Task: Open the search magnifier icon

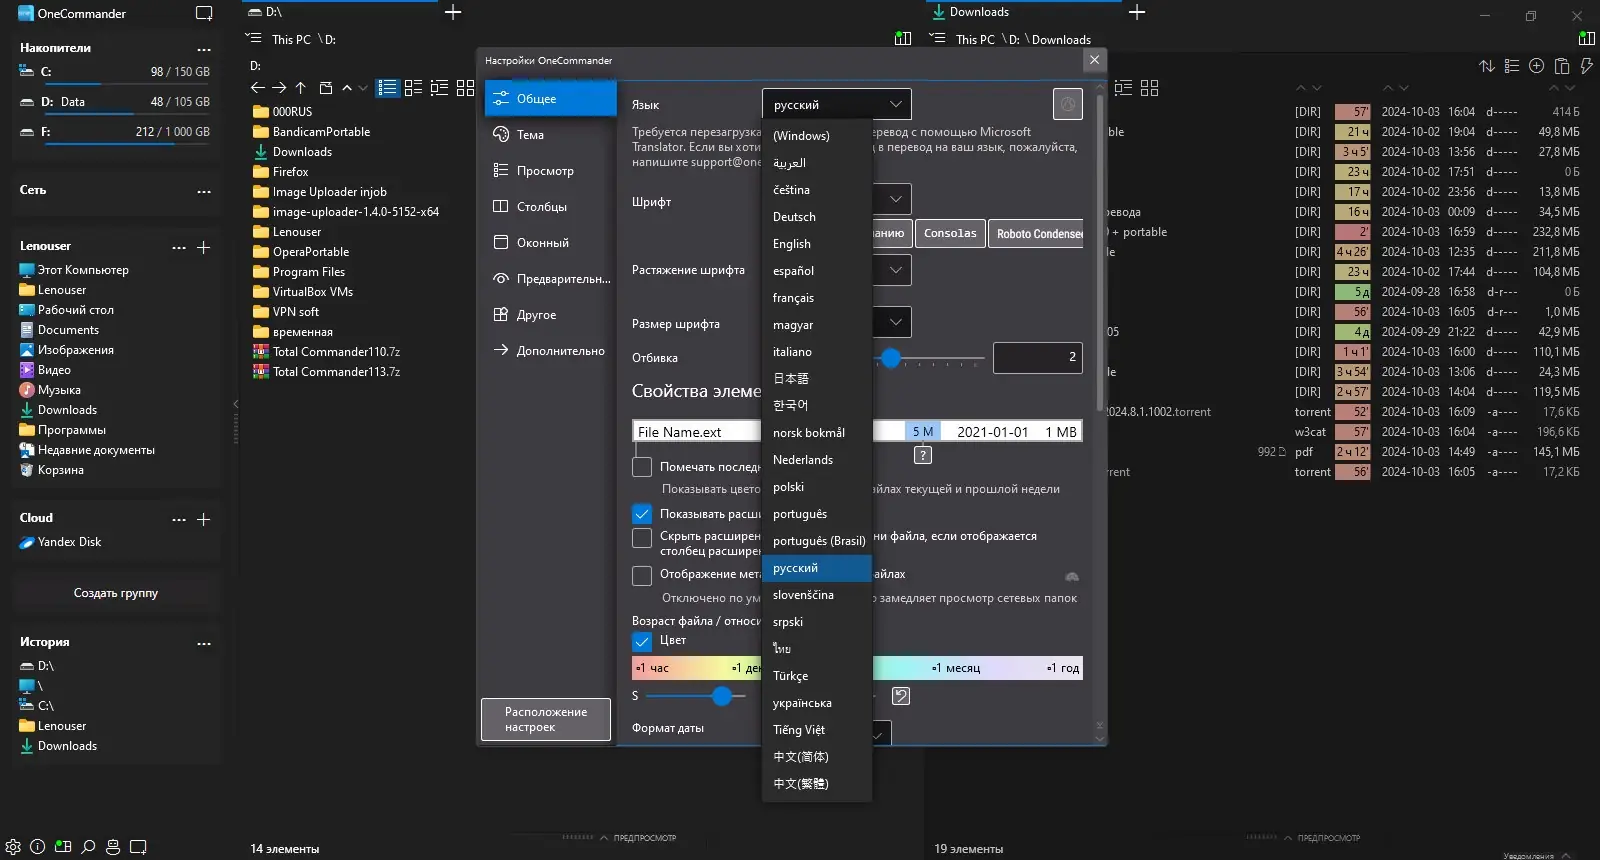Action: pos(88,846)
